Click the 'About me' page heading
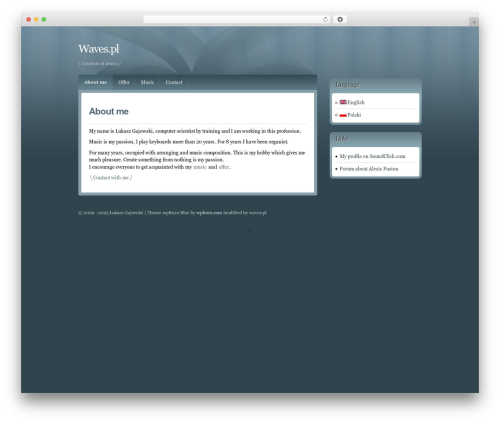 coord(109,111)
